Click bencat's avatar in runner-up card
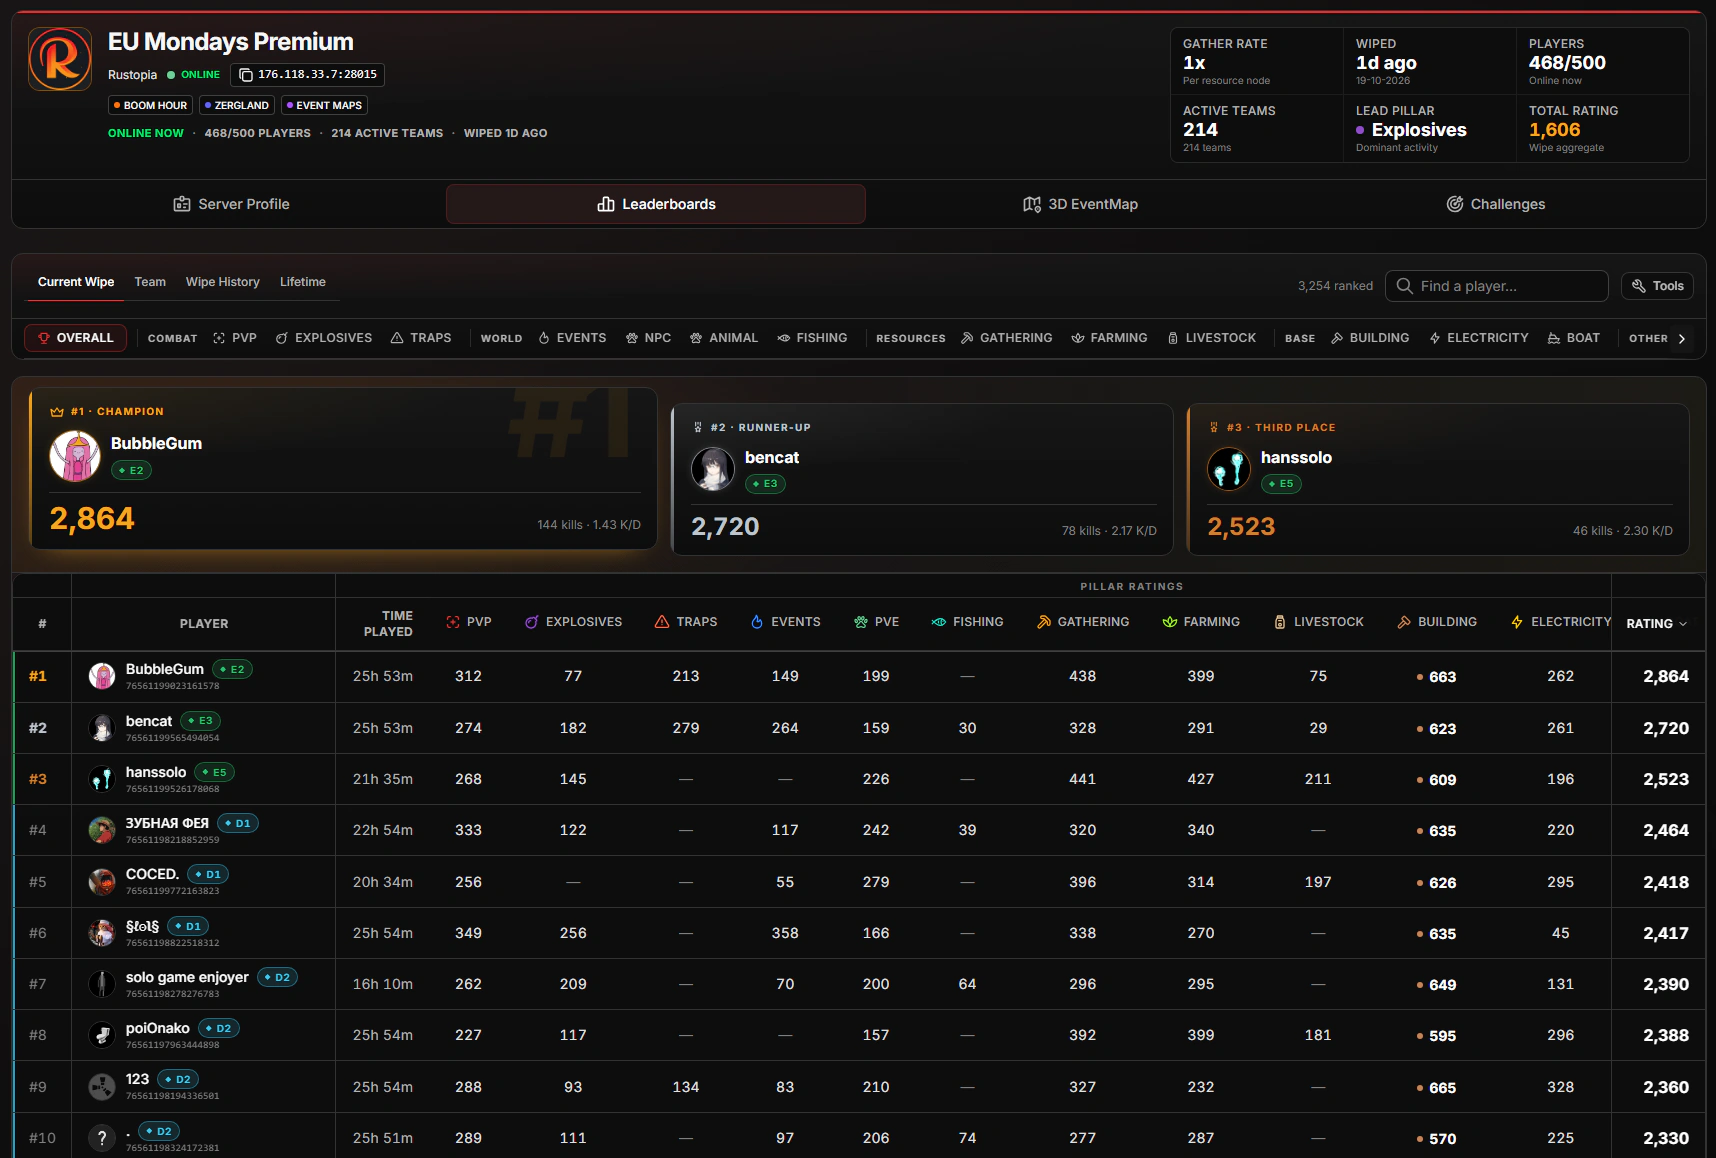The height and width of the screenshot is (1158, 1716). pyautogui.click(x=713, y=469)
